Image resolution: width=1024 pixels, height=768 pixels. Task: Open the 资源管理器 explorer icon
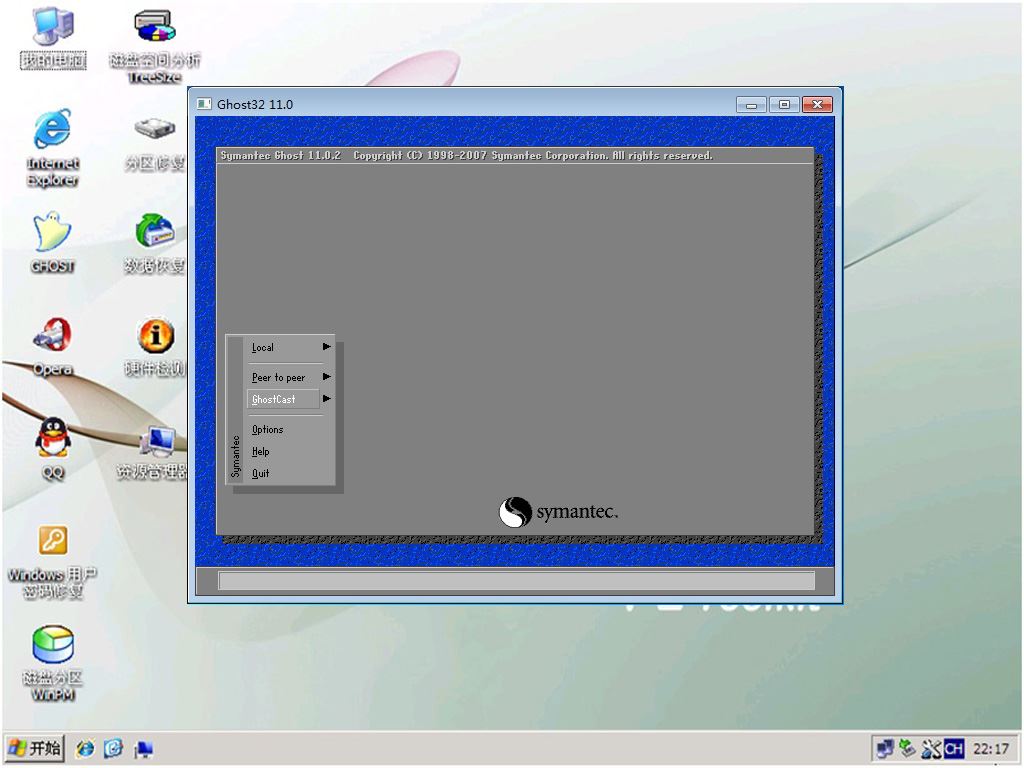coord(152,452)
